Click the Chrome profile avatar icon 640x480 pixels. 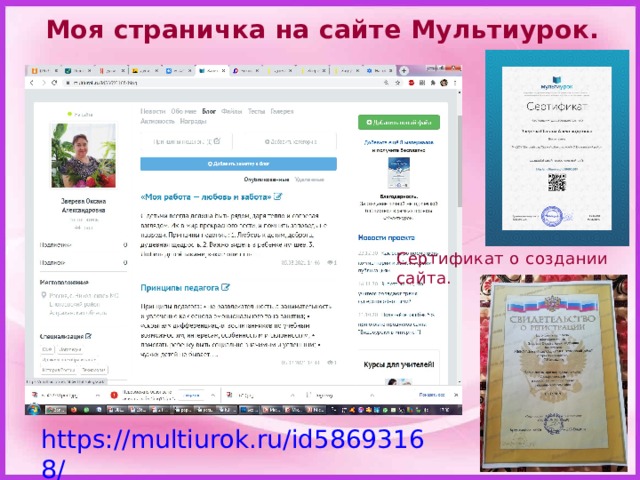(x=444, y=83)
